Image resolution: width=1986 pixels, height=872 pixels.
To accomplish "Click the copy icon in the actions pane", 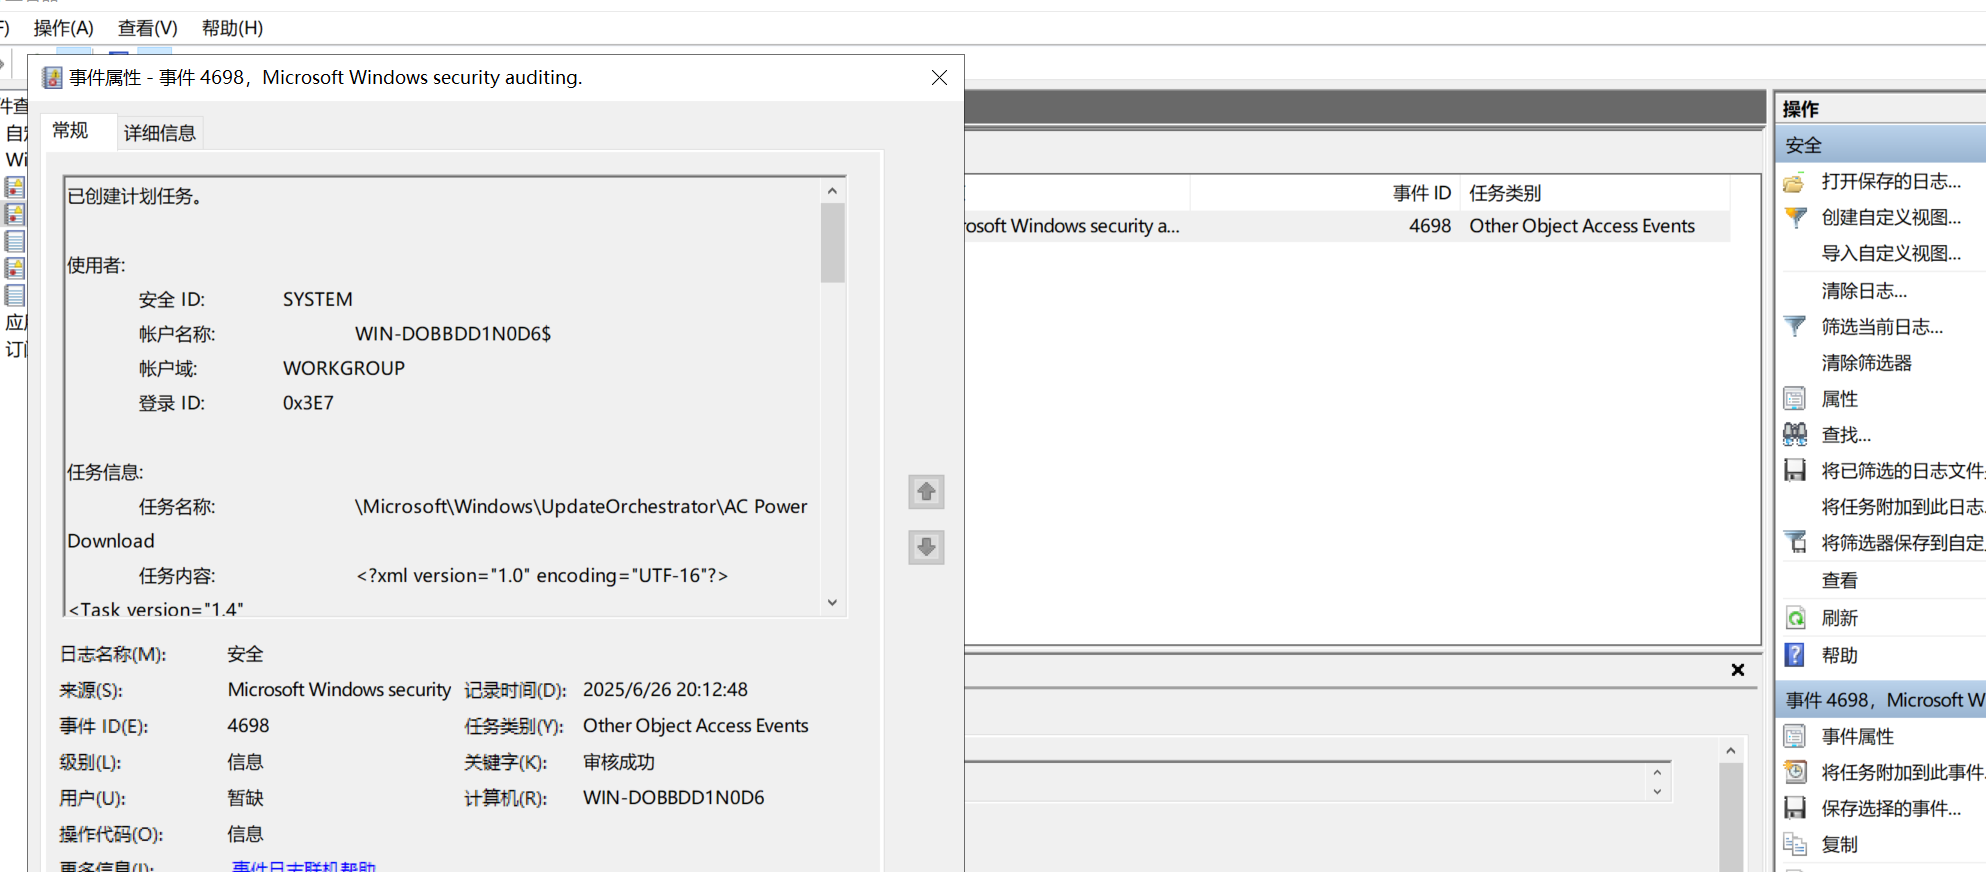I will [1794, 844].
